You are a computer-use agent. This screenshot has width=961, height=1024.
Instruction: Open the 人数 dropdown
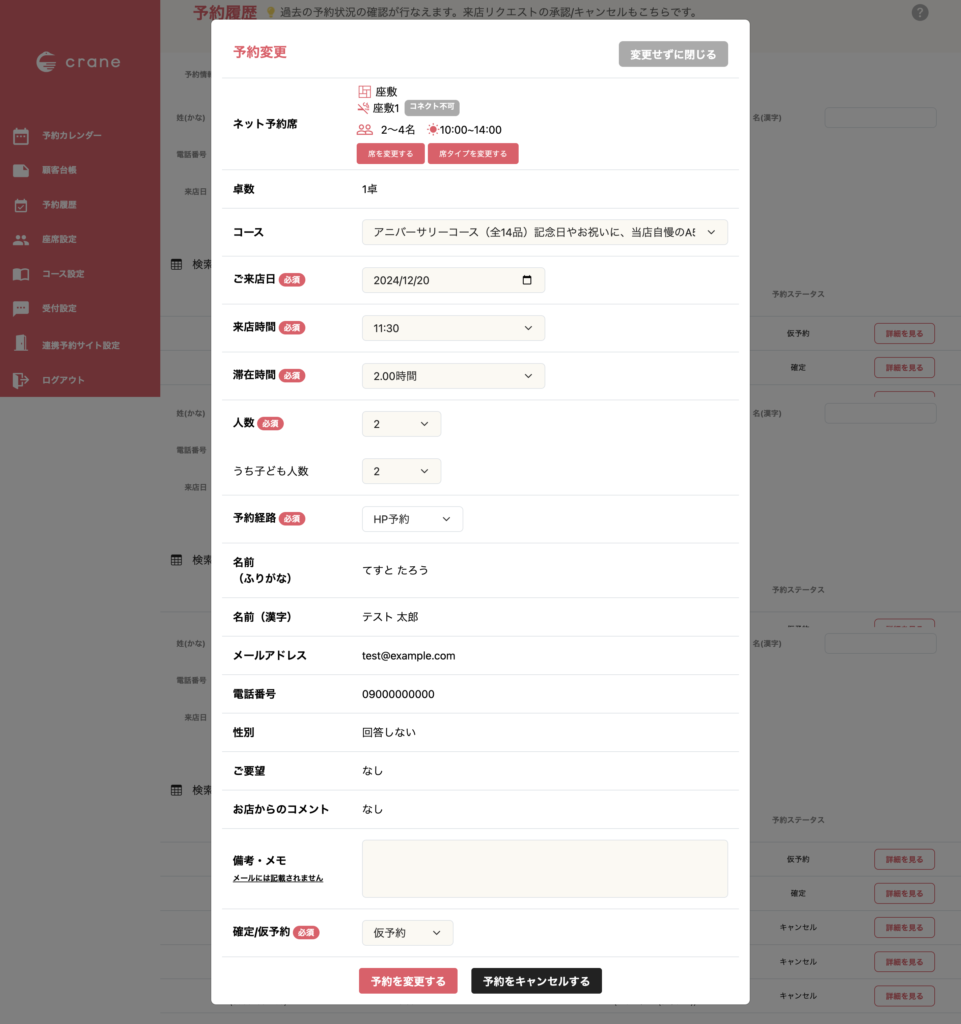pyautogui.click(x=401, y=424)
